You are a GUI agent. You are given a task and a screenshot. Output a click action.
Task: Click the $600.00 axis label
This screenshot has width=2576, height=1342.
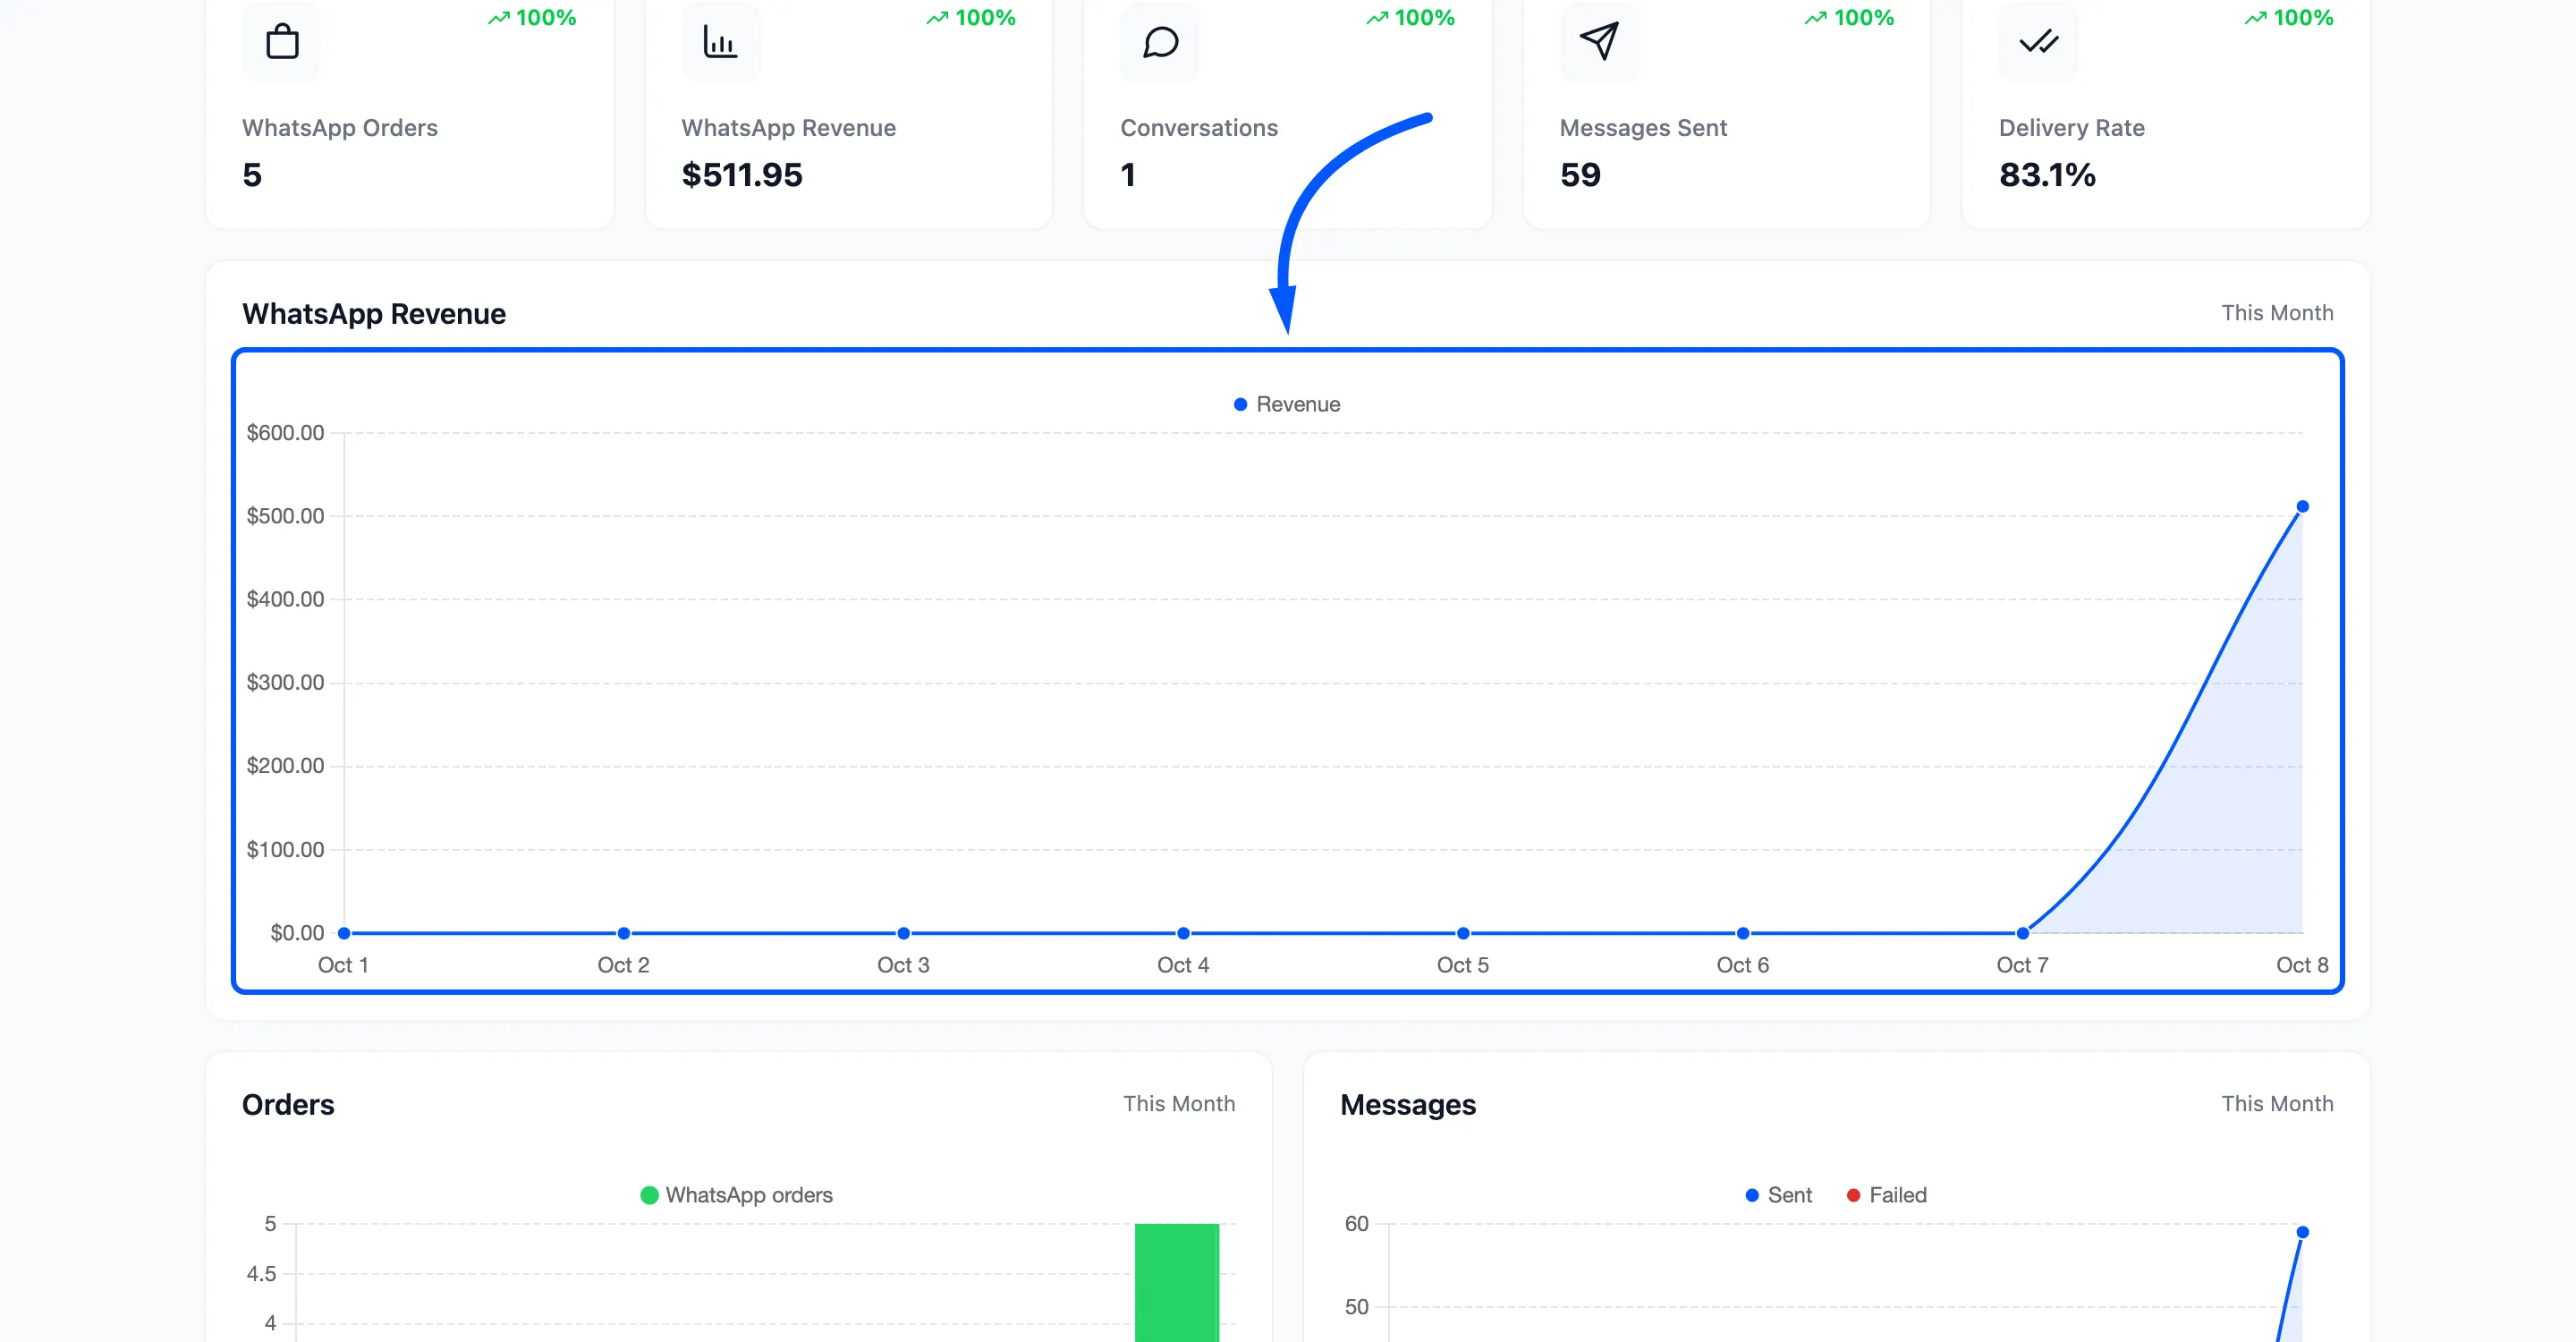point(285,433)
